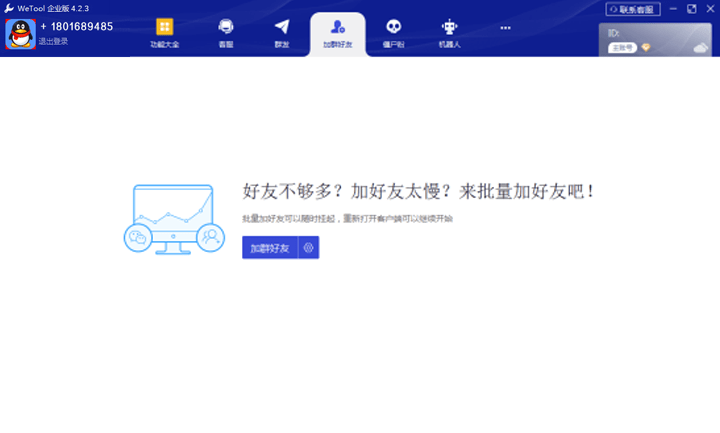Click the cloud icon in ID card
The height and width of the screenshot is (433, 720).
point(700,47)
